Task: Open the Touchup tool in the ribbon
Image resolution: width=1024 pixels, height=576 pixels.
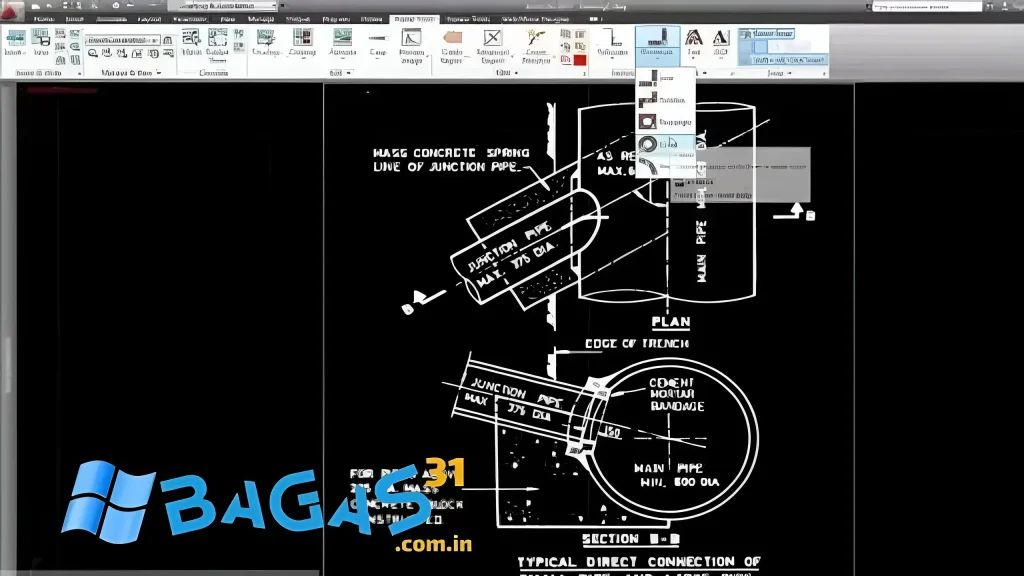Action: click(x=266, y=43)
